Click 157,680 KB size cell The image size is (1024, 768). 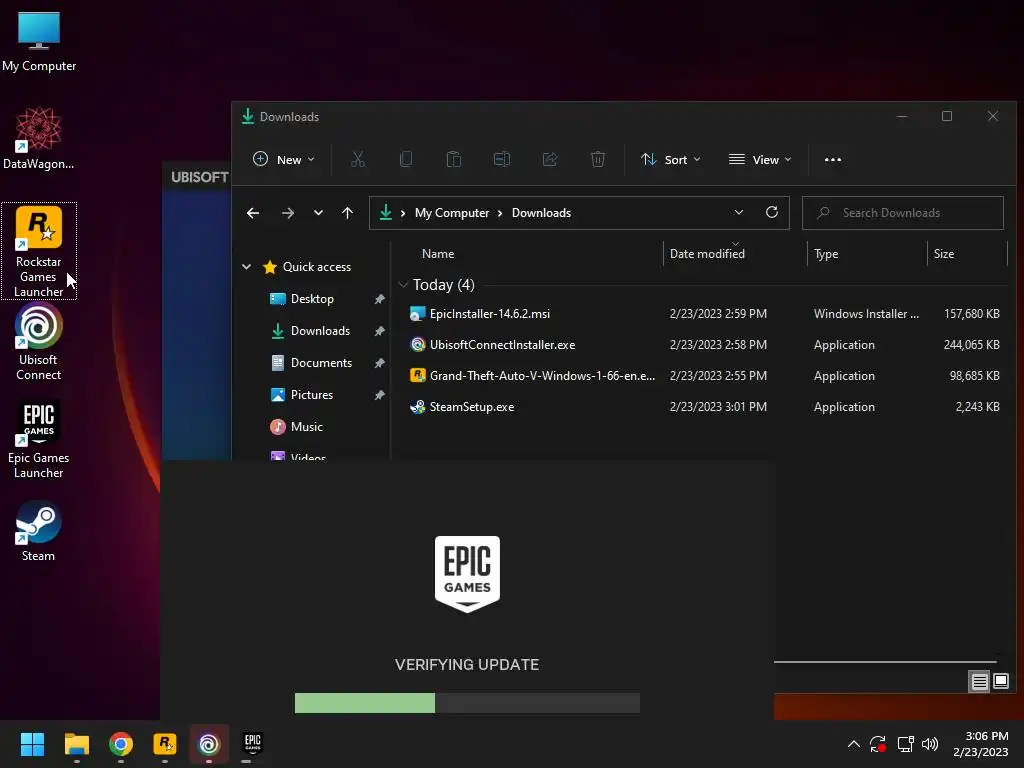tap(971, 313)
